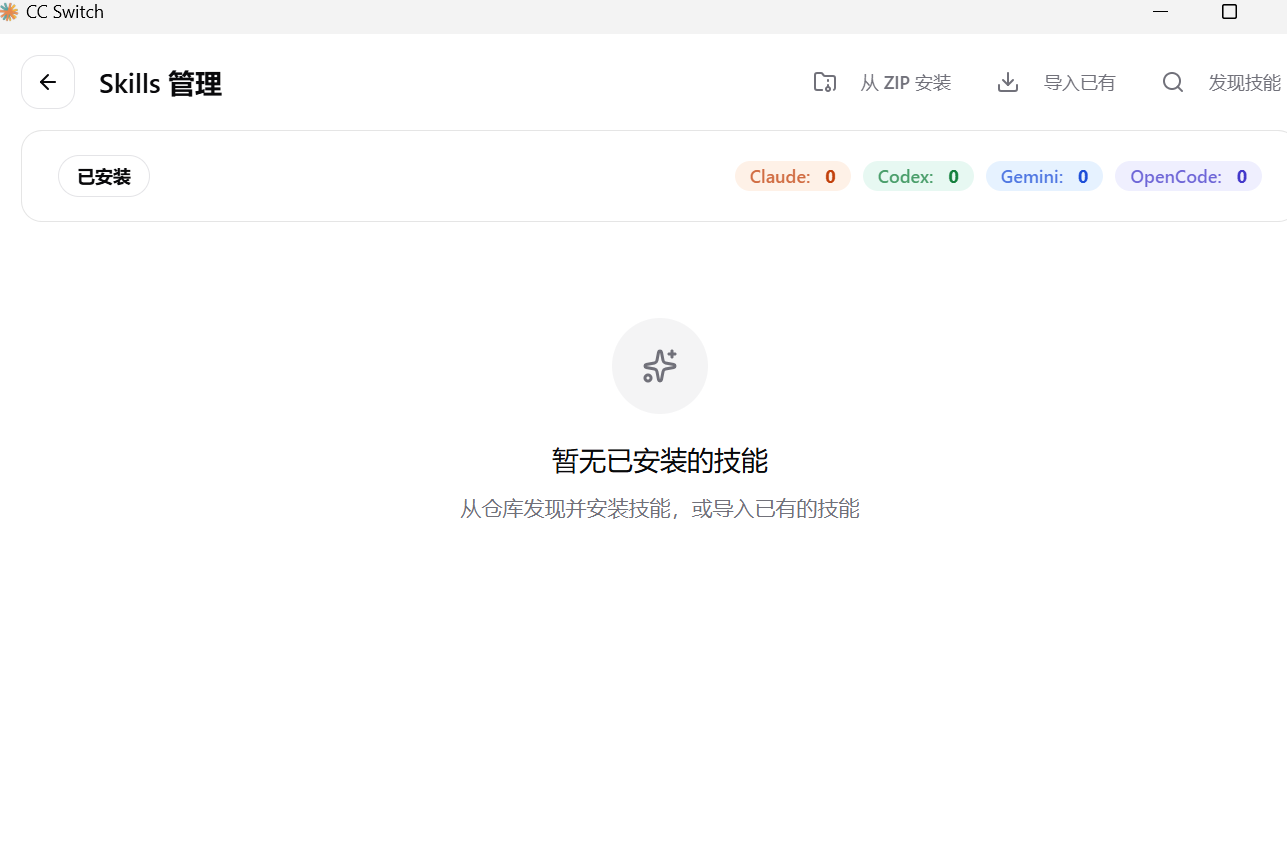This screenshot has width=1287, height=844.
Task: Maximize the CC Switch window
Action: [1230, 12]
